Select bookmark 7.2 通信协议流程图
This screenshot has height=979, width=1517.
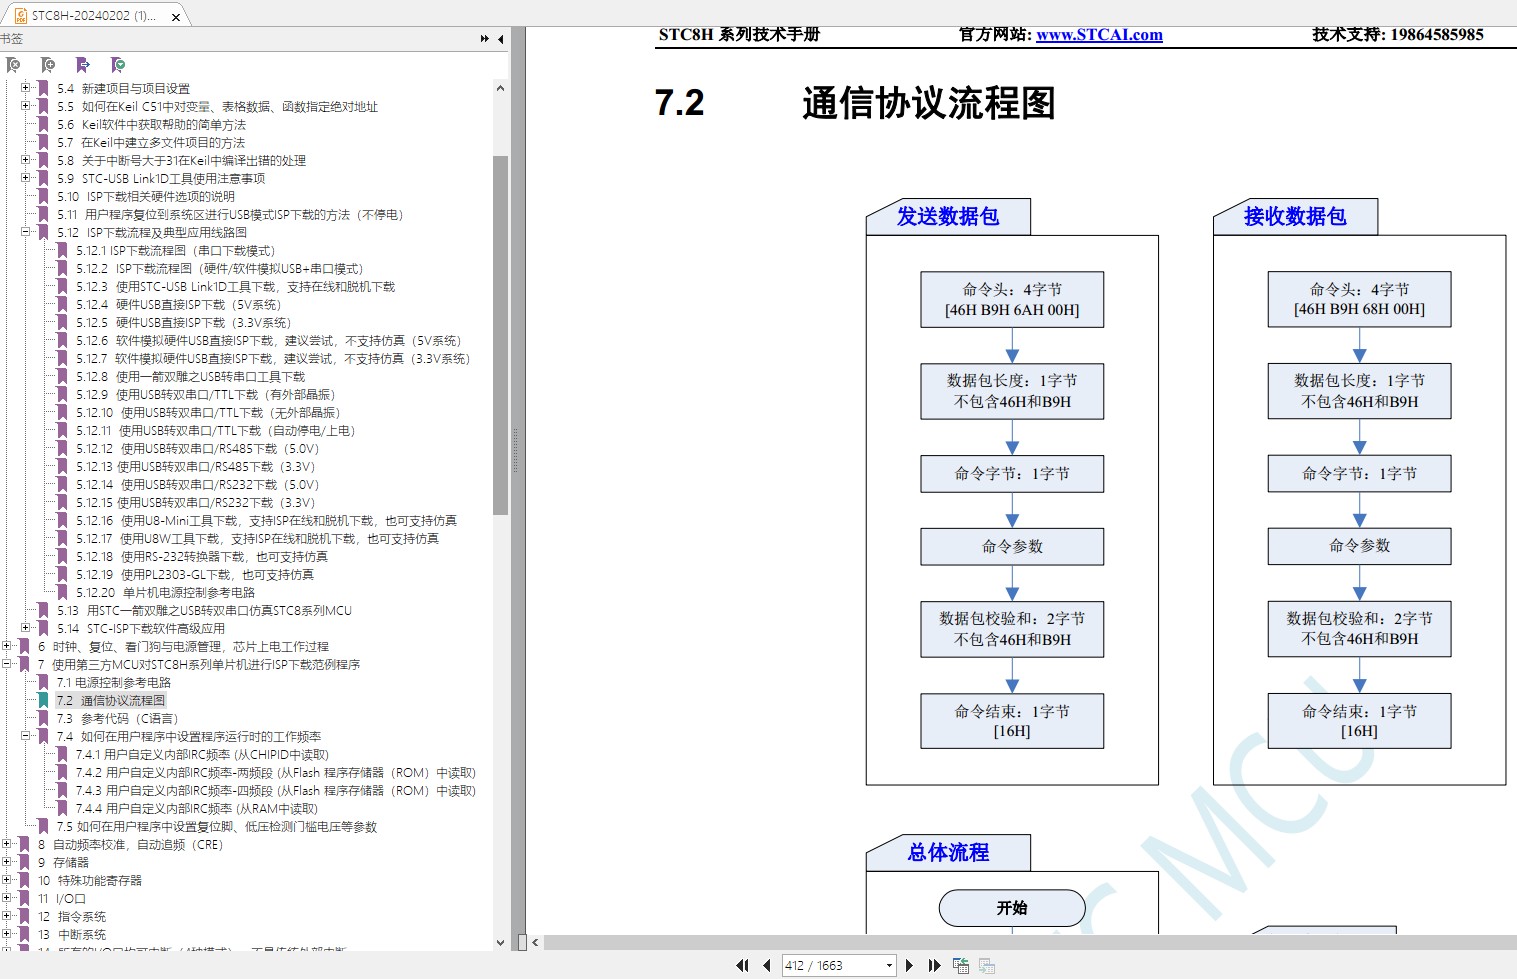click(110, 701)
